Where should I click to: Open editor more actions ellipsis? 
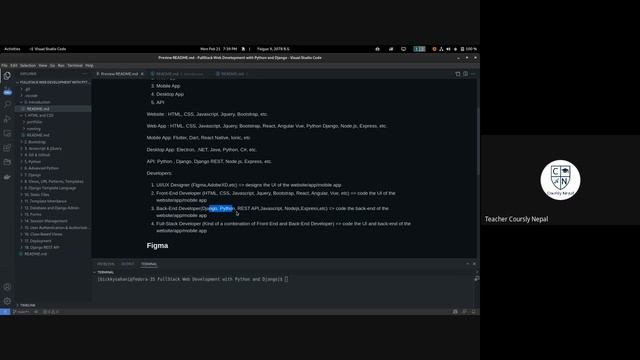click(473, 74)
